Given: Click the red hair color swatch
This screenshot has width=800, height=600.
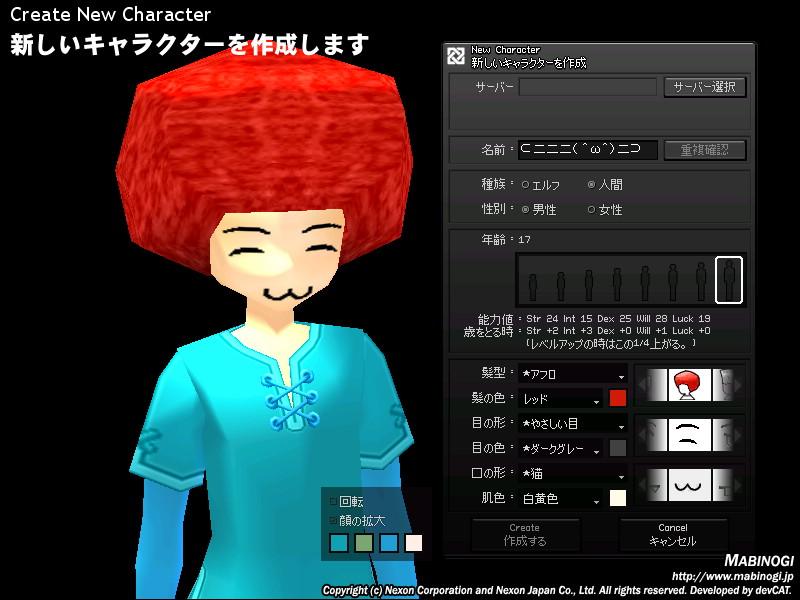Looking at the screenshot, I should (x=618, y=398).
